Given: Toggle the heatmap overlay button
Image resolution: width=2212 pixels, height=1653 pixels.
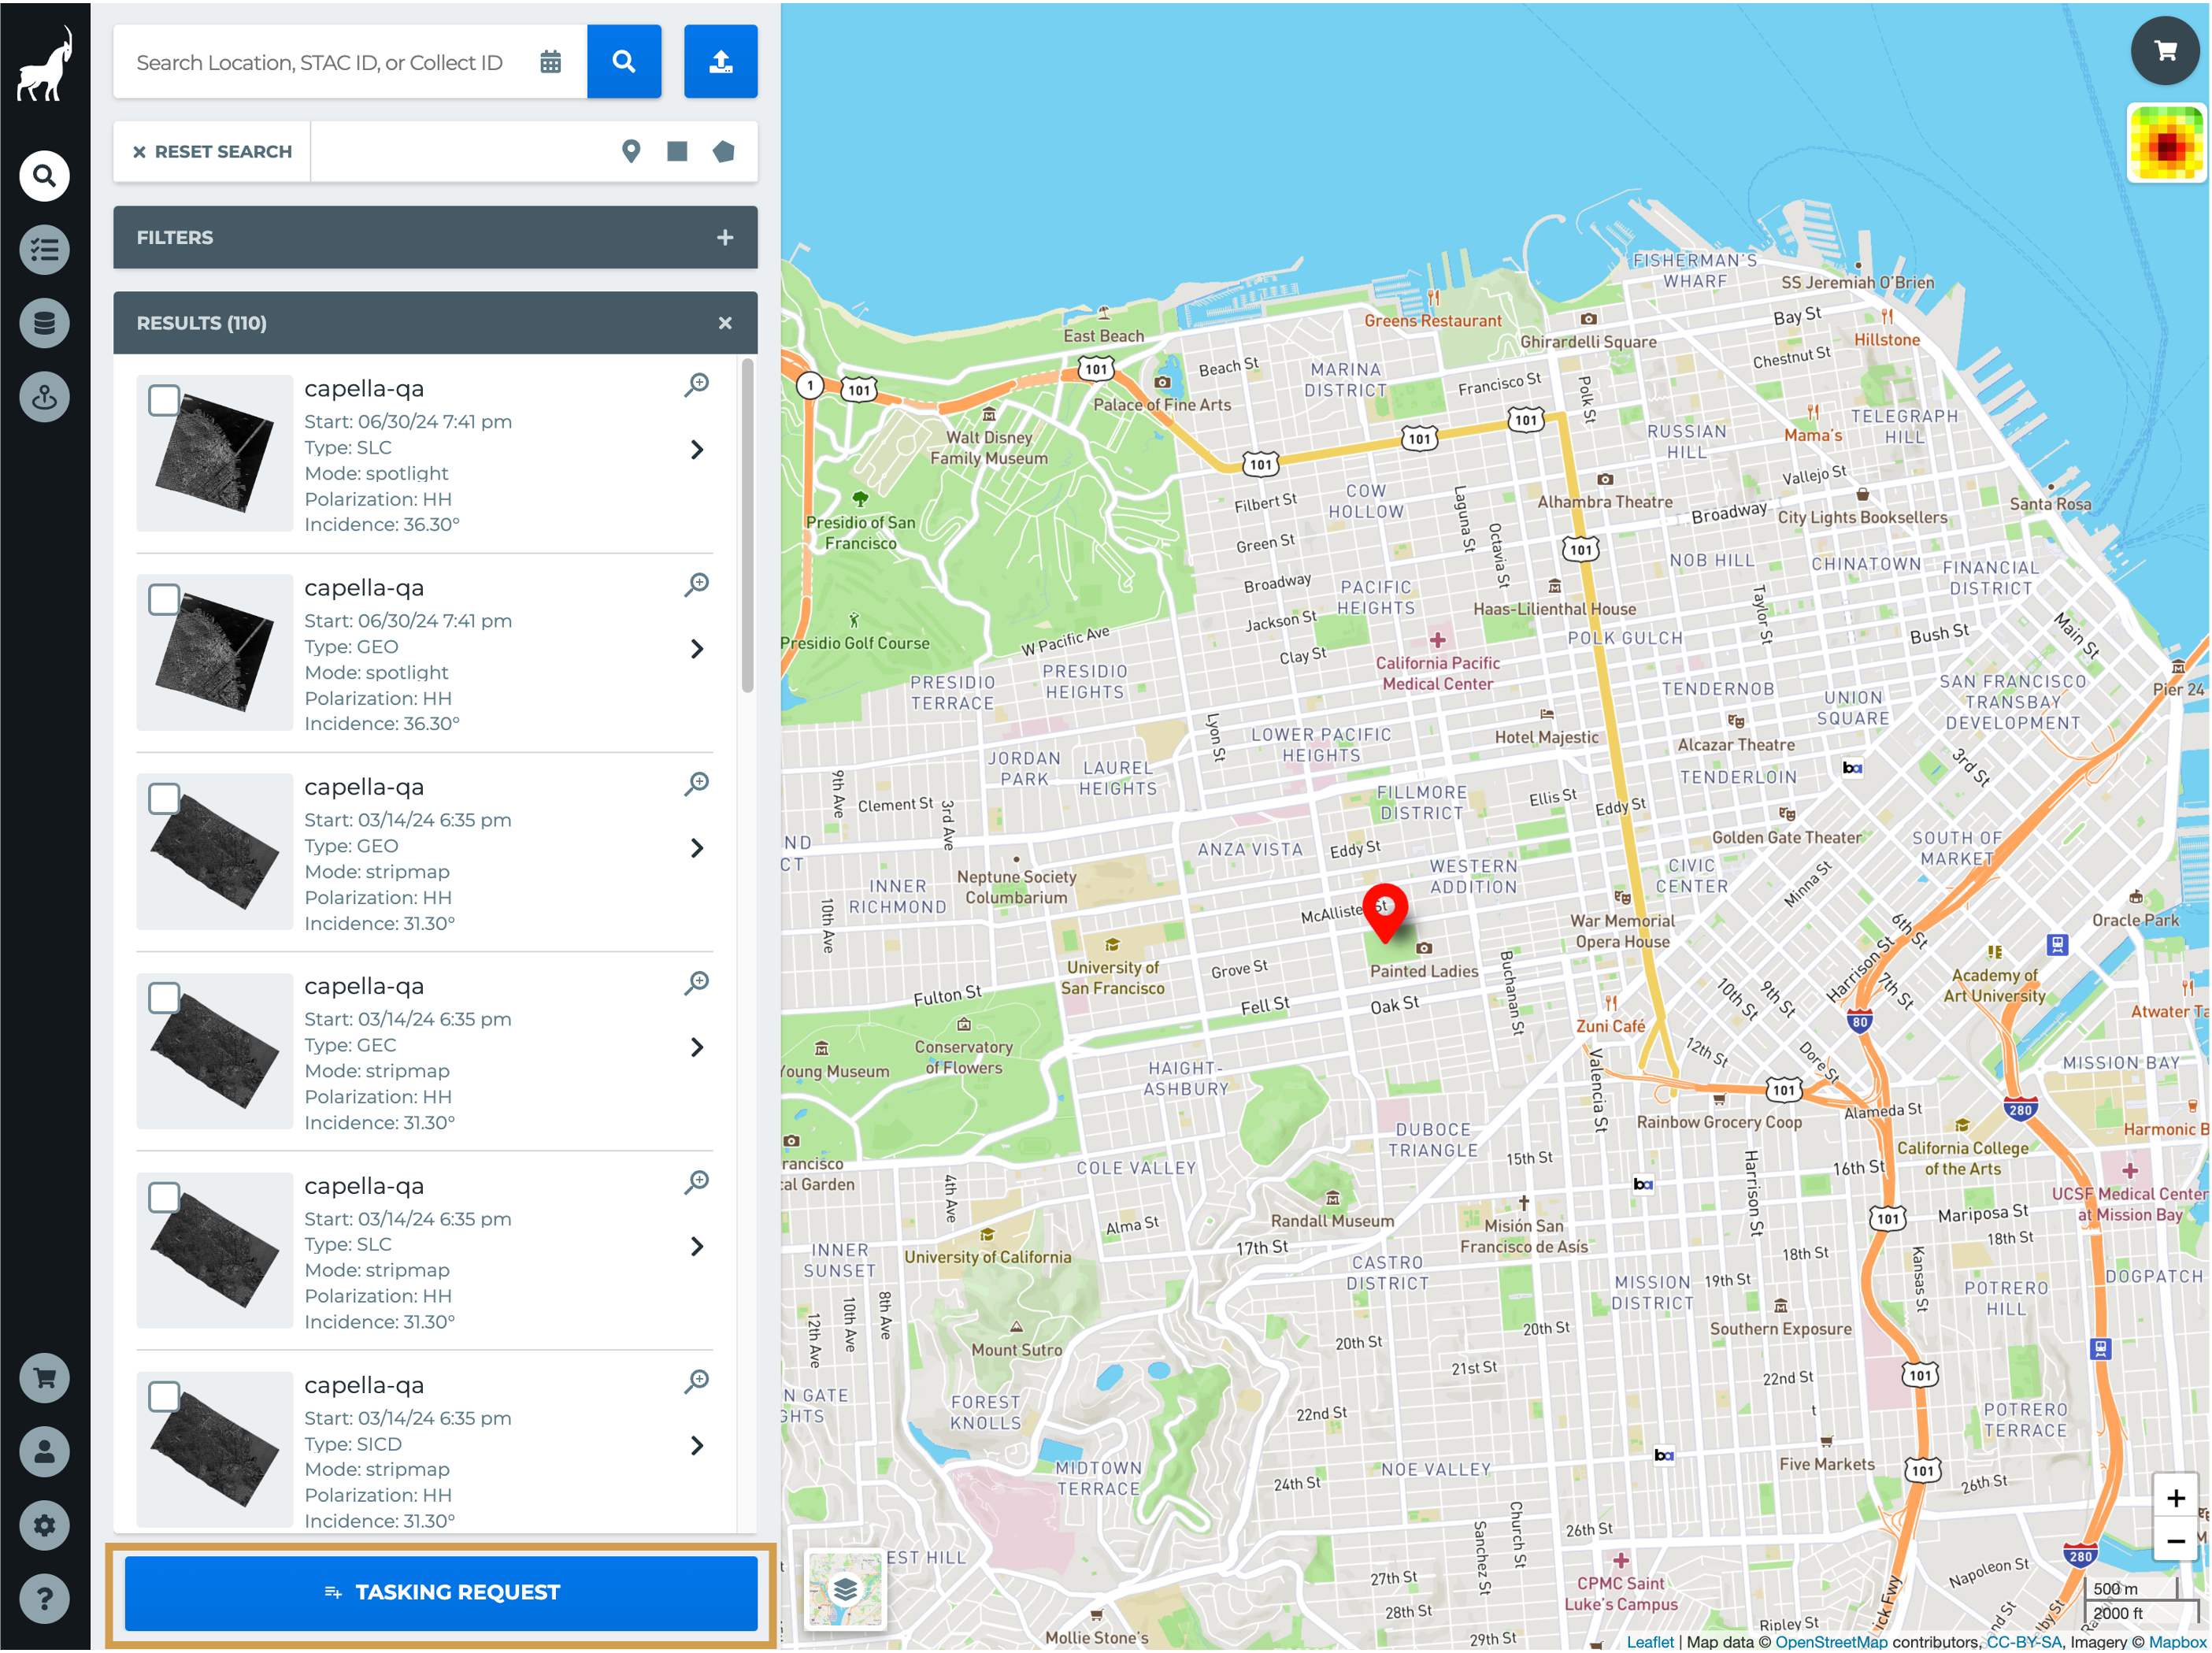Looking at the screenshot, I should click(x=2166, y=143).
